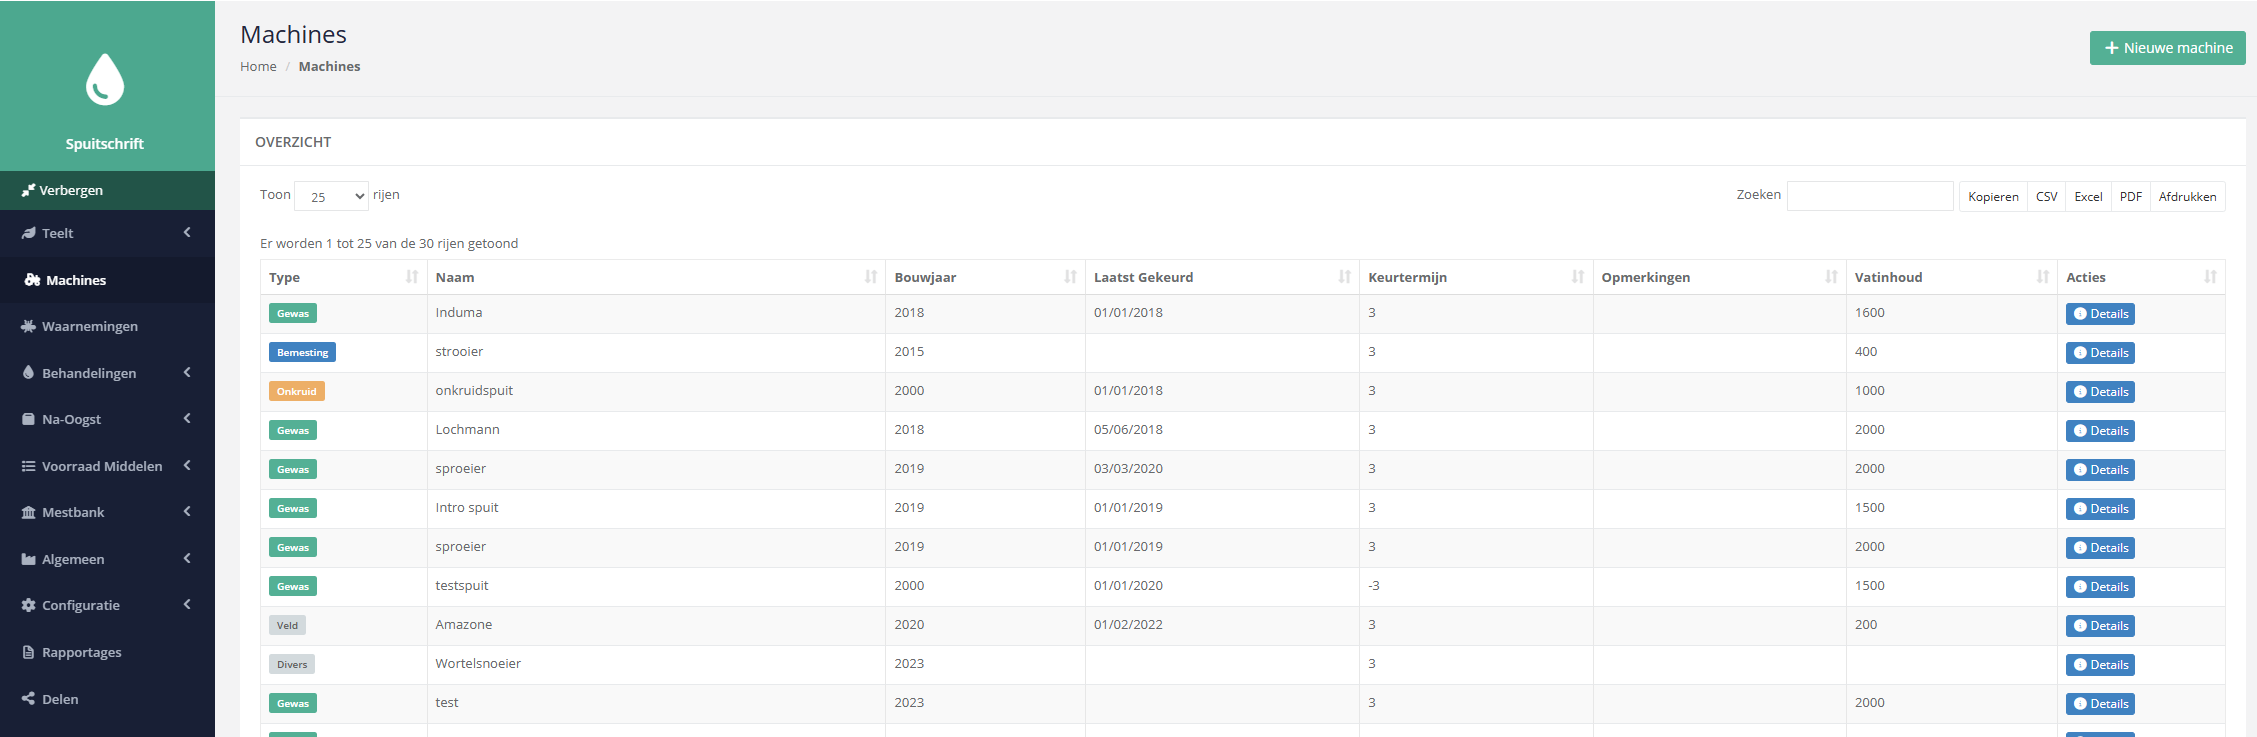Screen dimensions: 2257x737
Task: Open the rows-per-page dropdown showing 25
Action: pos(332,196)
